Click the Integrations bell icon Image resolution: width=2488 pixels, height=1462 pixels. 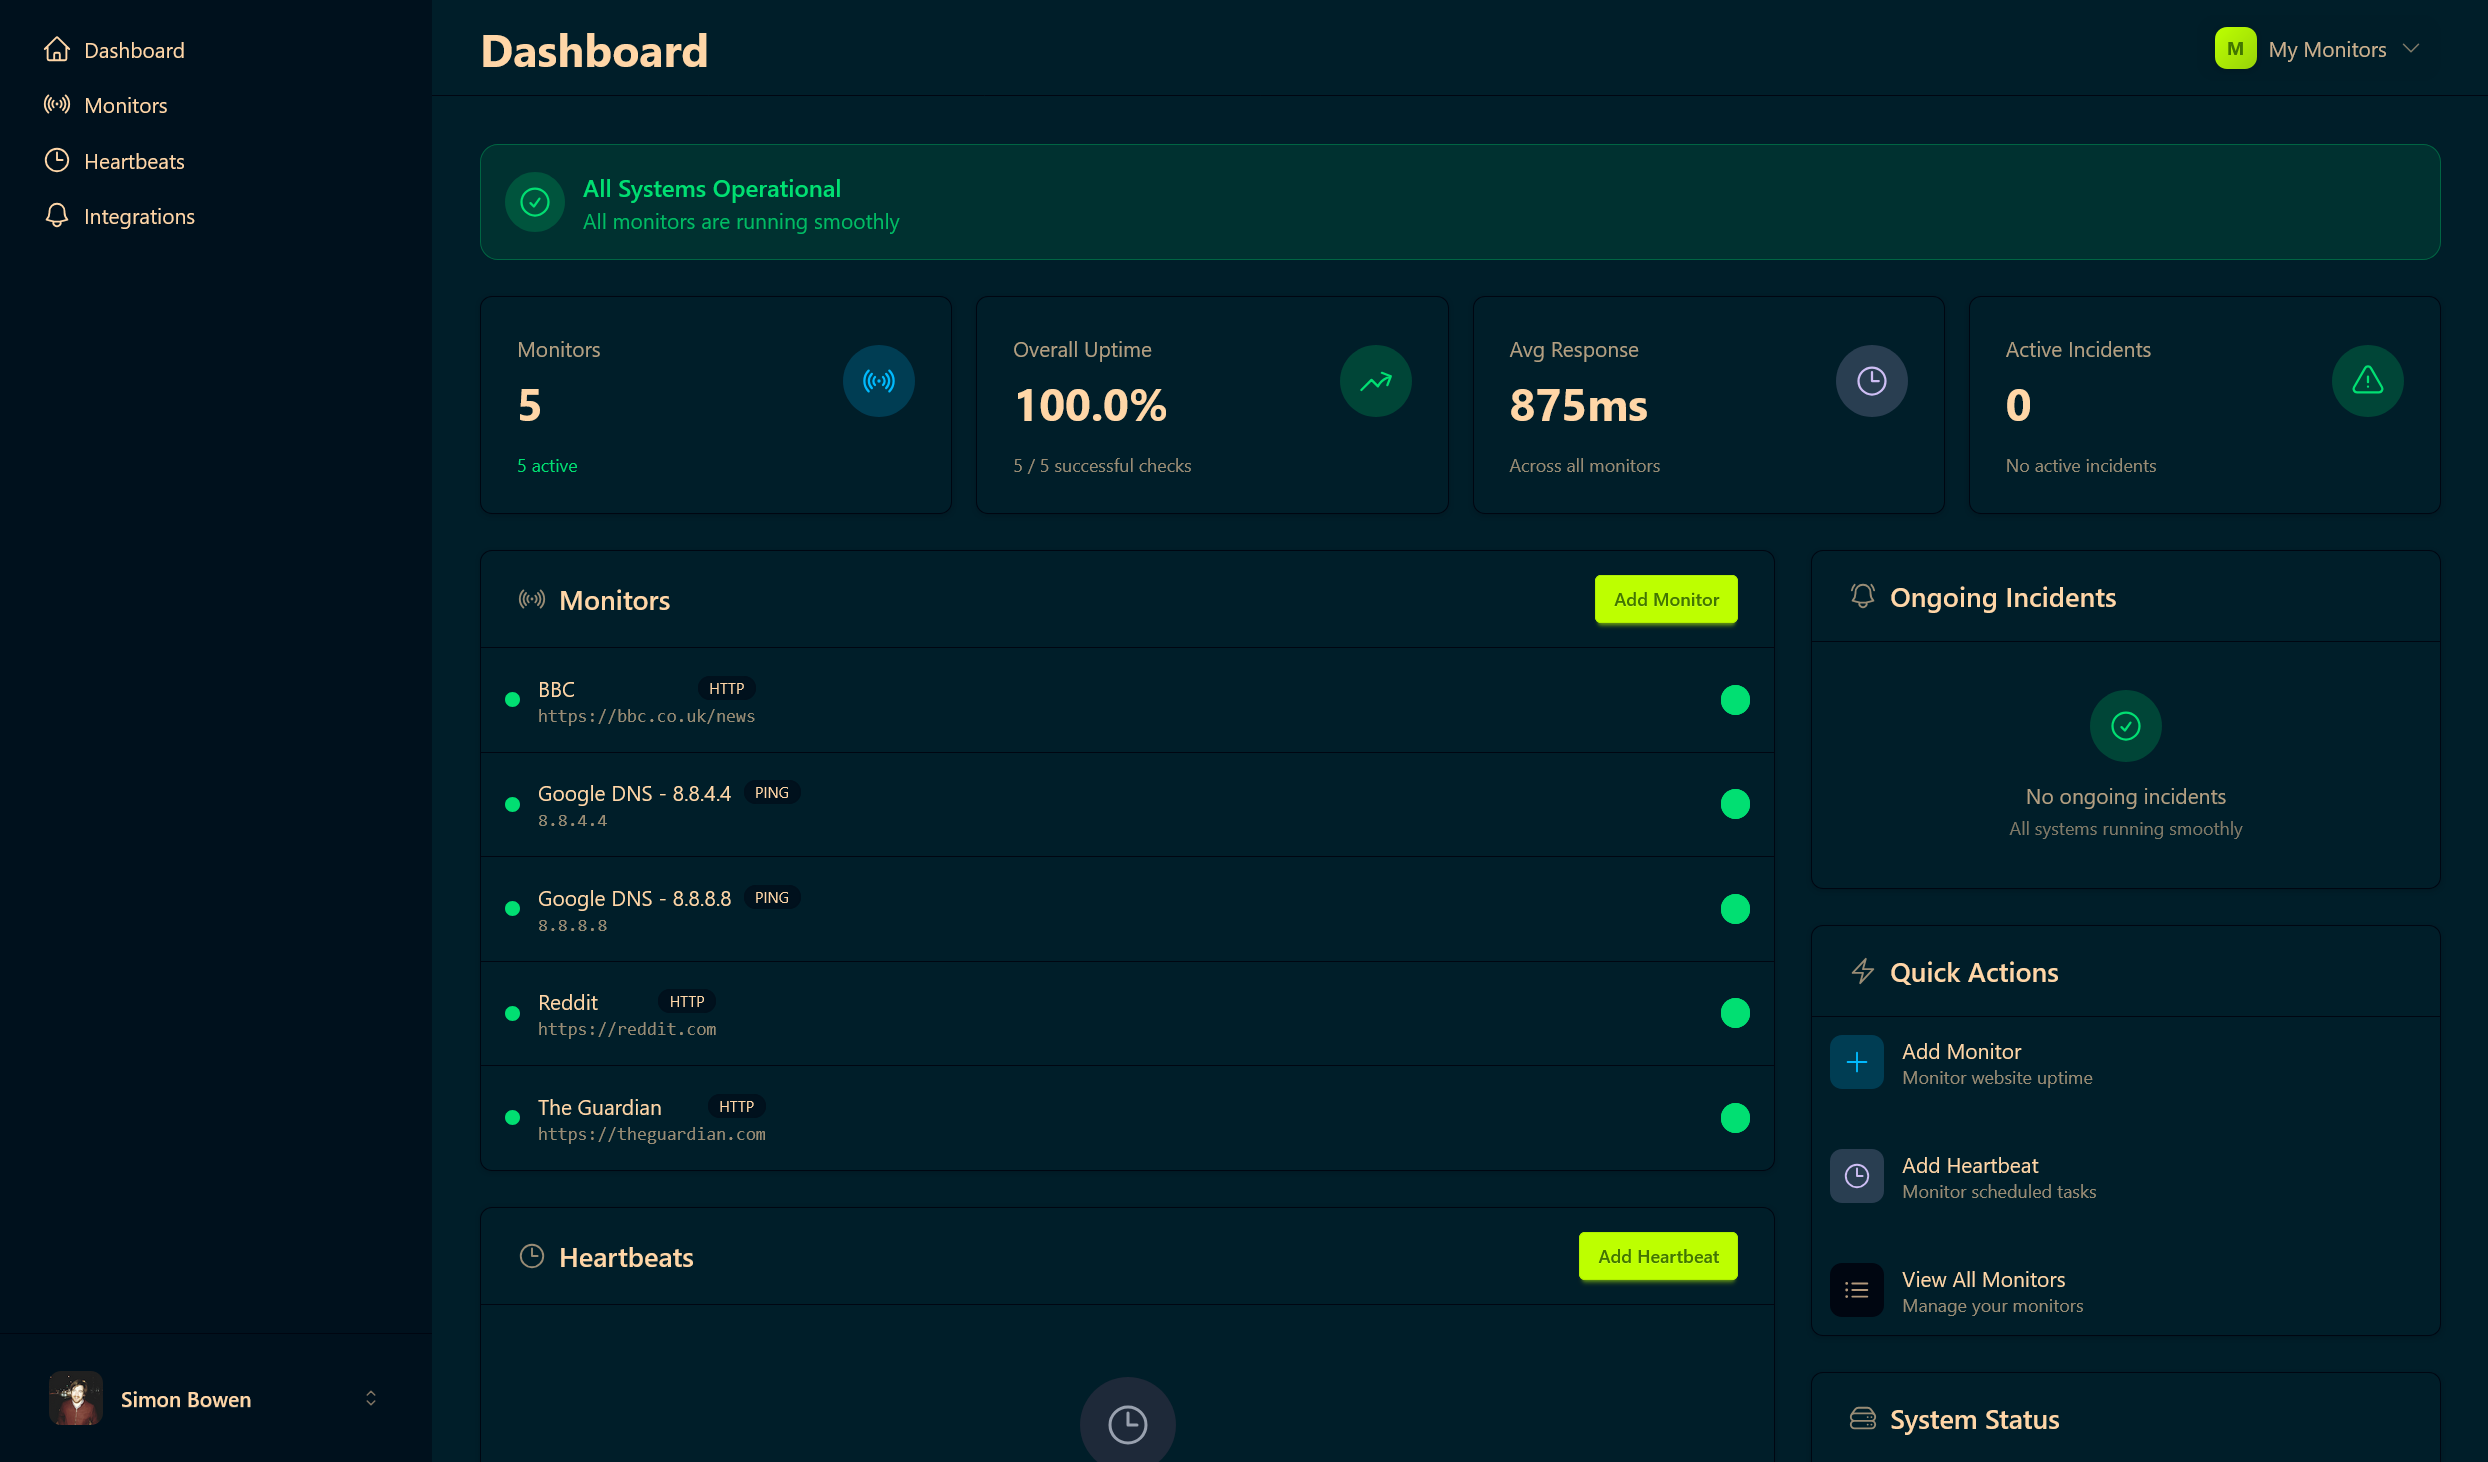[x=57, y=215]
